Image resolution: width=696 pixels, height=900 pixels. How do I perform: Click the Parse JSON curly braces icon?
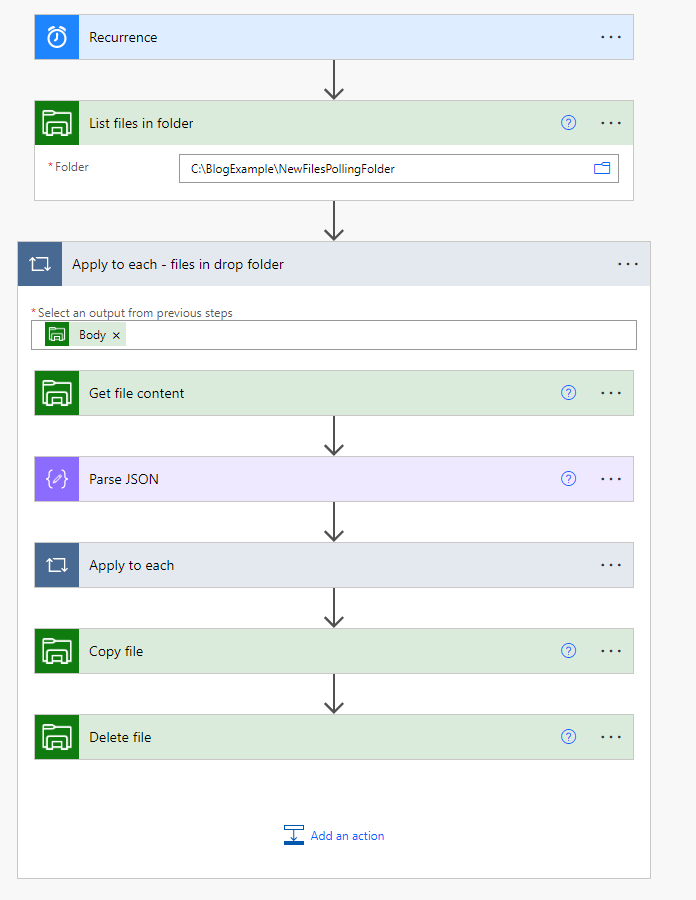57,479
